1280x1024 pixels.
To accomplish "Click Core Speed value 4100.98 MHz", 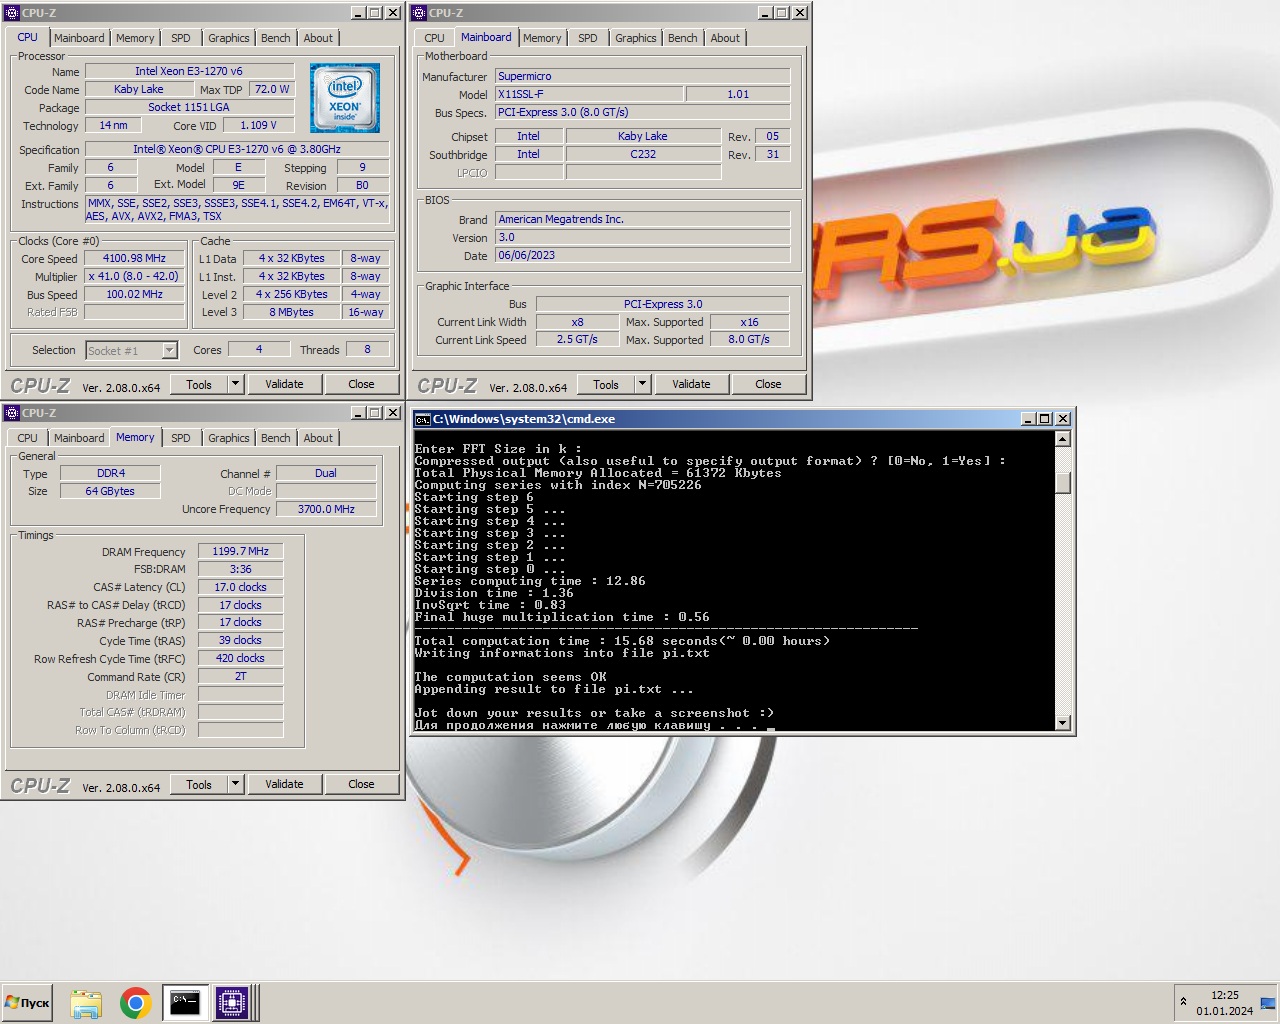I will coord(134,258).
